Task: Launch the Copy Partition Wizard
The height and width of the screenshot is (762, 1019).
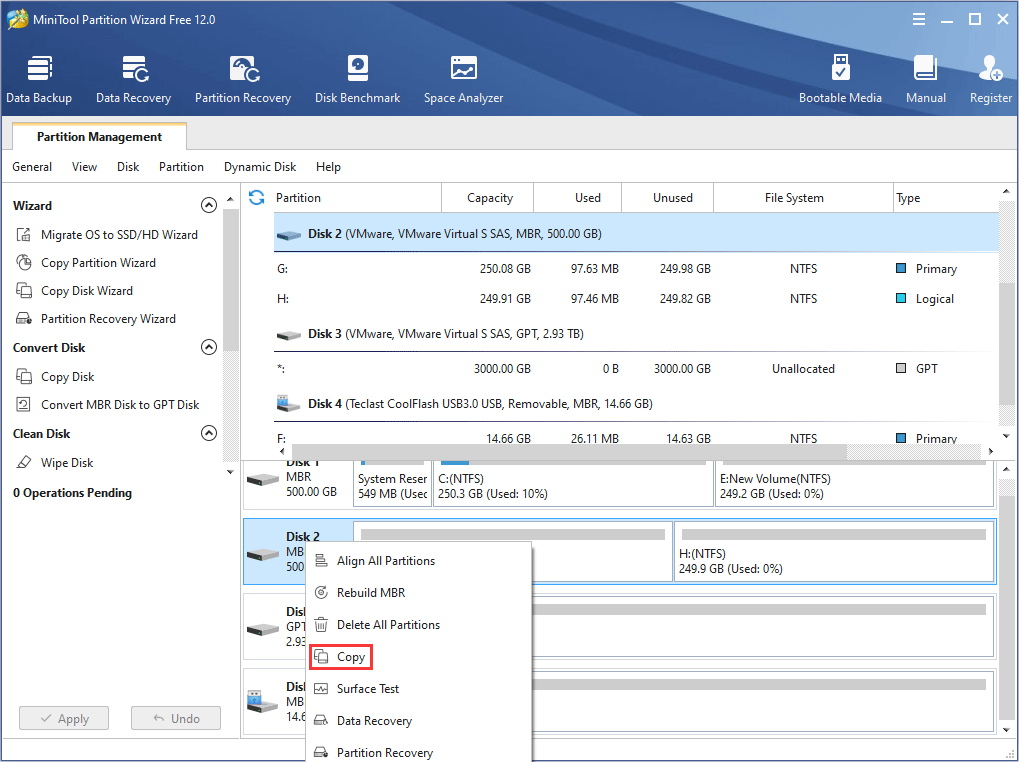Action: tap(86, 262)
